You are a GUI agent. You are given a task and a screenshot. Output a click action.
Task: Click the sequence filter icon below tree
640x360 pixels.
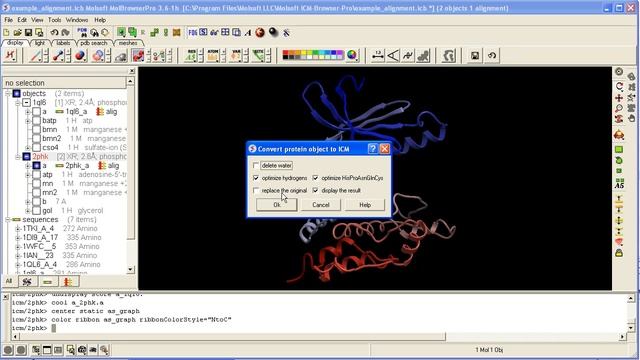pyautogui.click(x=48, y=281)
